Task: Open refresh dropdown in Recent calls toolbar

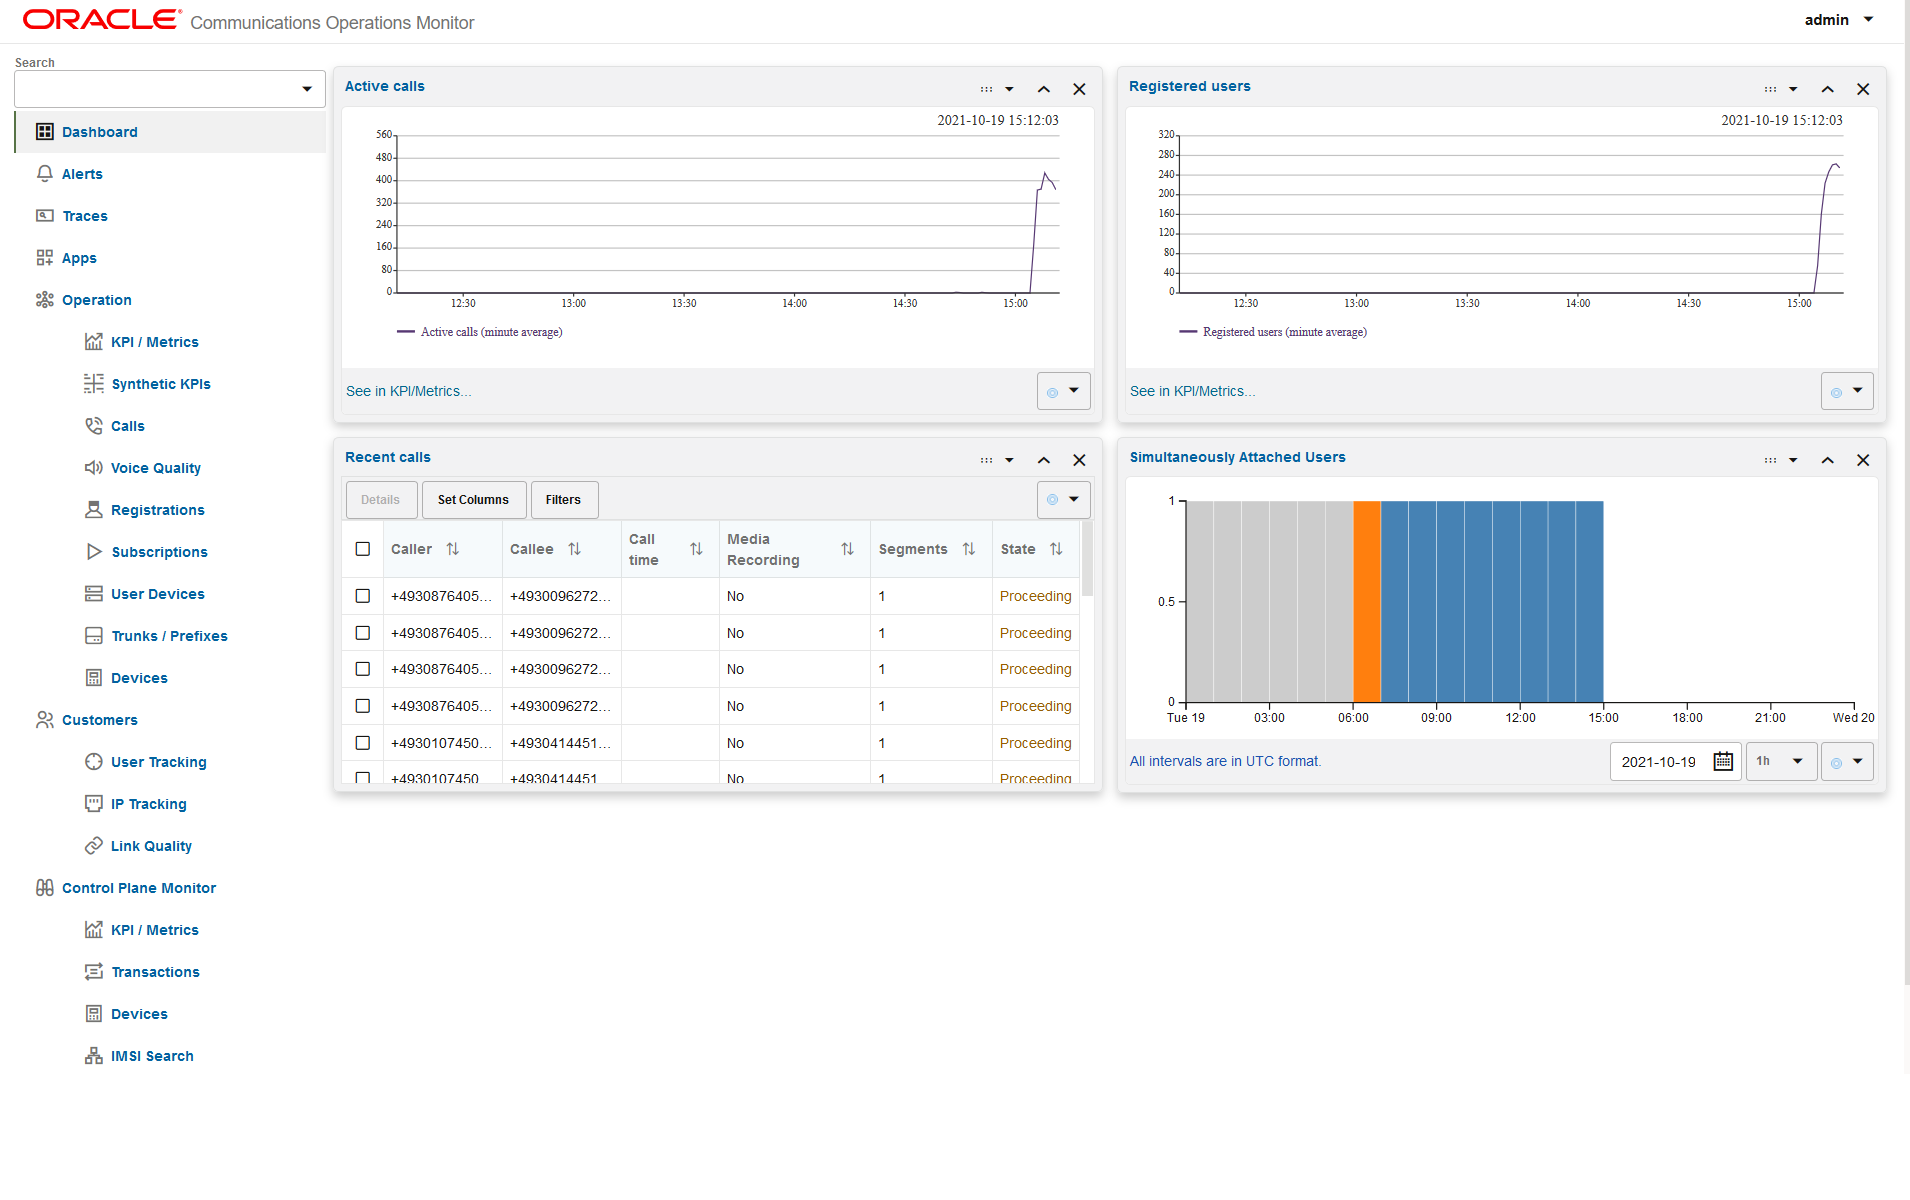Action: tap(1063, 500)
